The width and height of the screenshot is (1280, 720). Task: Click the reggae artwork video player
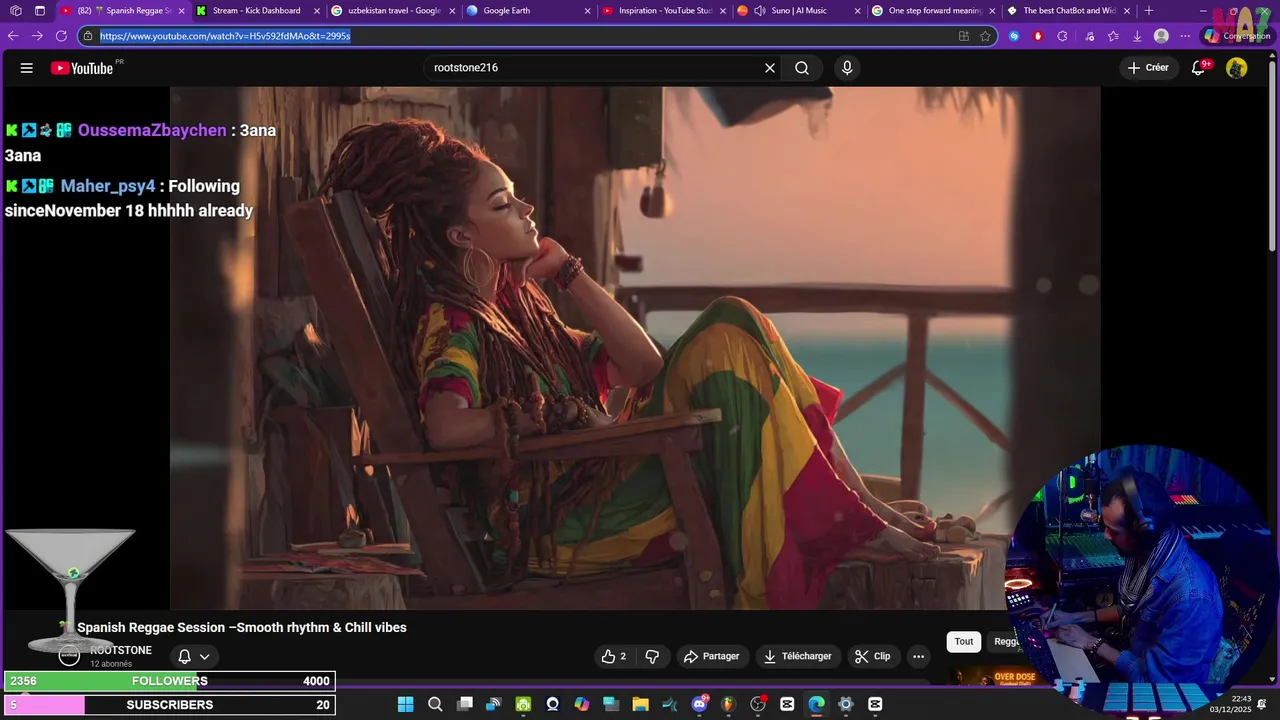tap(635, 347)
